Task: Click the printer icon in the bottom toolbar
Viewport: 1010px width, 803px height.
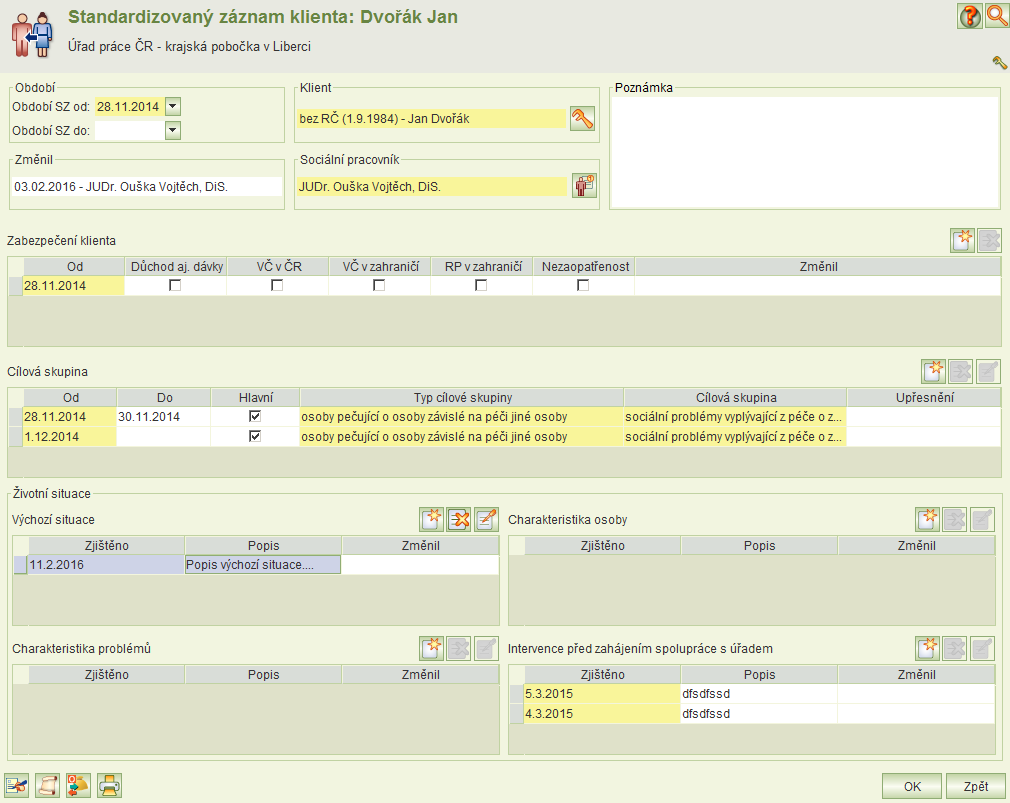Action: click(110, 786)
